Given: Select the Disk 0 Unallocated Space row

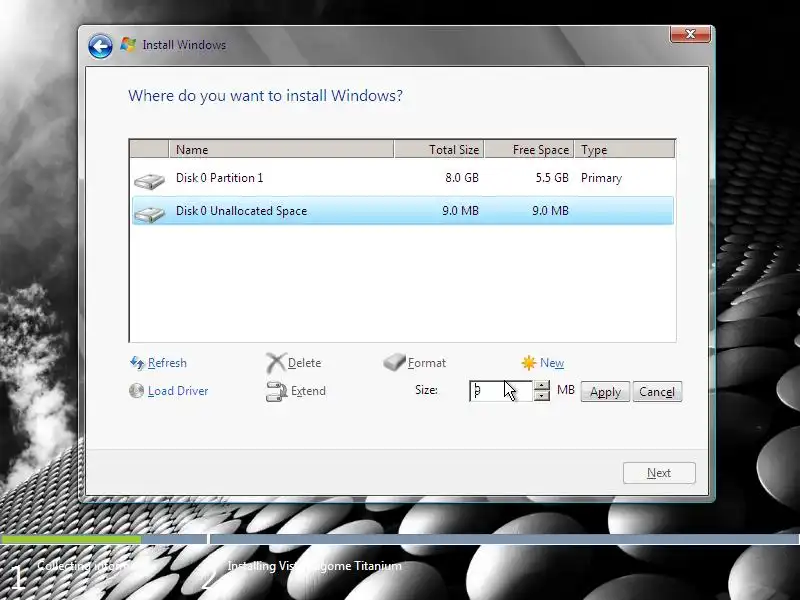Looking at the screenshot, I should (x=403, y=210).
